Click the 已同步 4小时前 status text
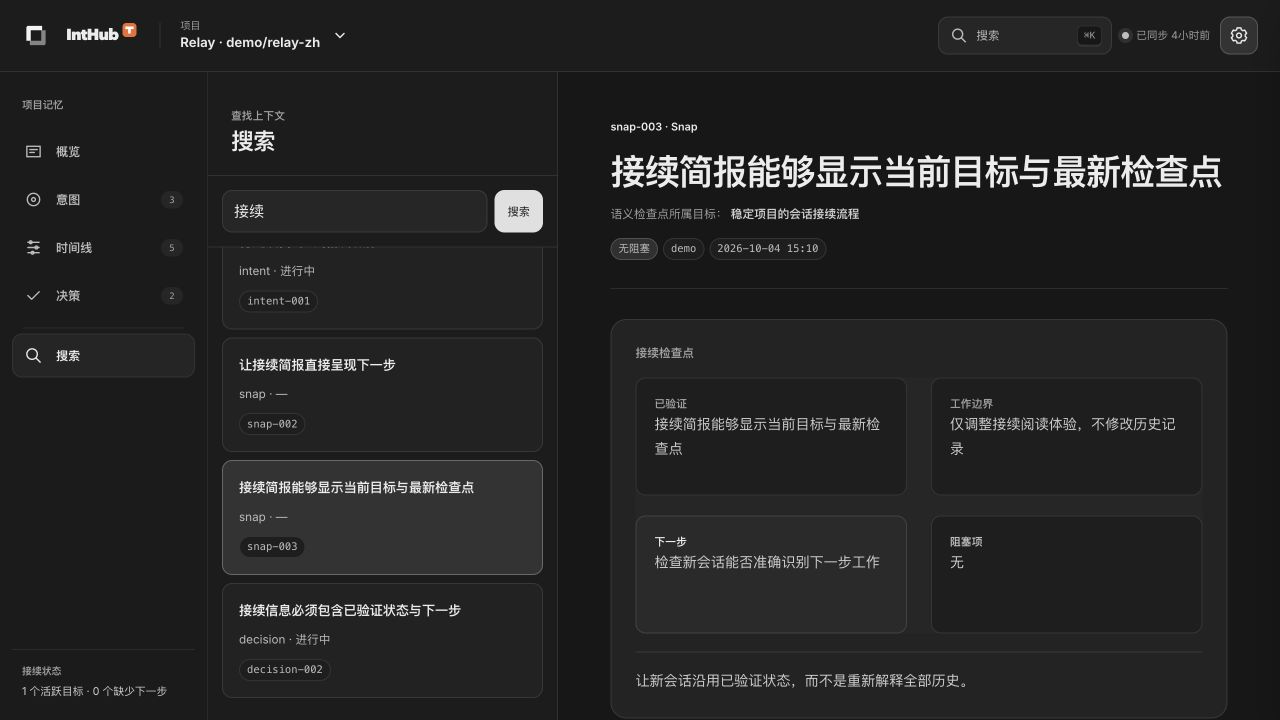 (x=1173, y=35)
